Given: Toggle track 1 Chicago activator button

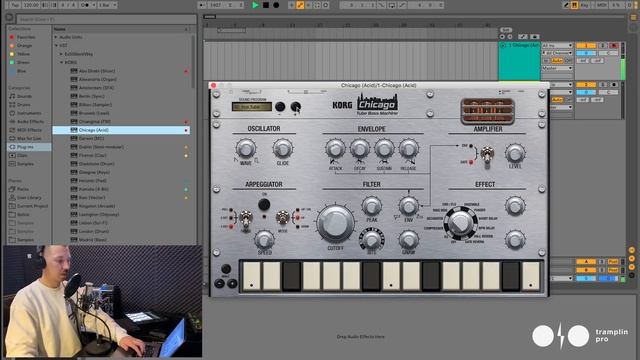Looking at the screenshot, I should (x=586, y=45).
